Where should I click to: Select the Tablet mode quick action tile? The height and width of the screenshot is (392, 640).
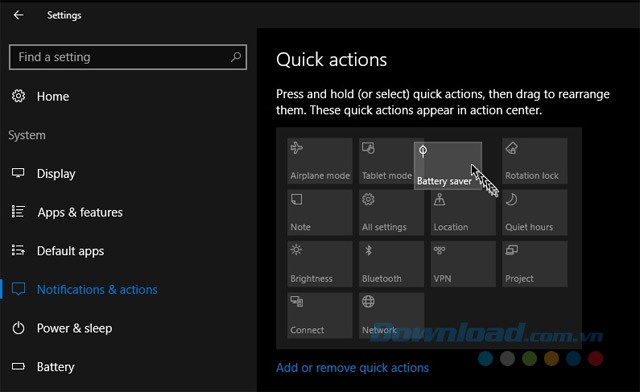pyautogui.click(x=387, y=161)
